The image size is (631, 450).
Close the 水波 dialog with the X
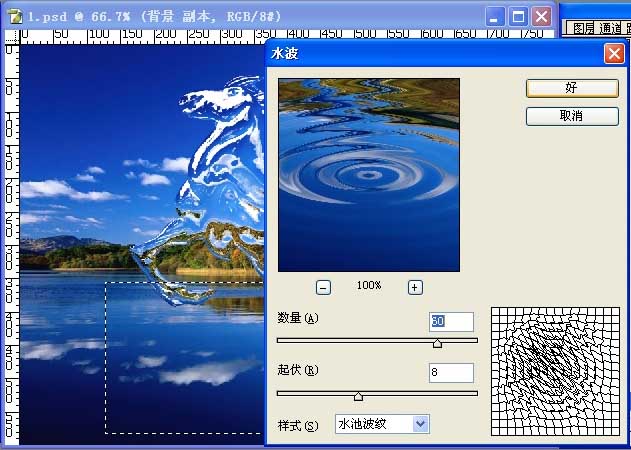pos(614,54)
